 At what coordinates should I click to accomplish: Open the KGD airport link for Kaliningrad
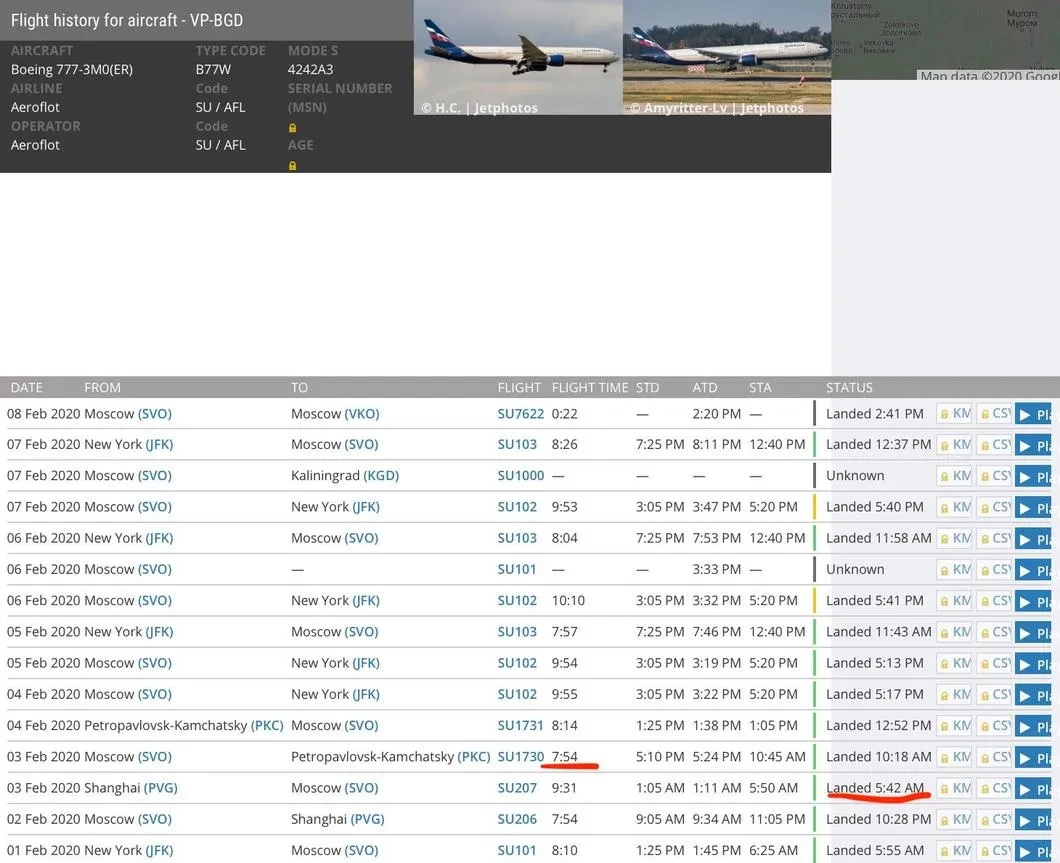coord(381,476)
